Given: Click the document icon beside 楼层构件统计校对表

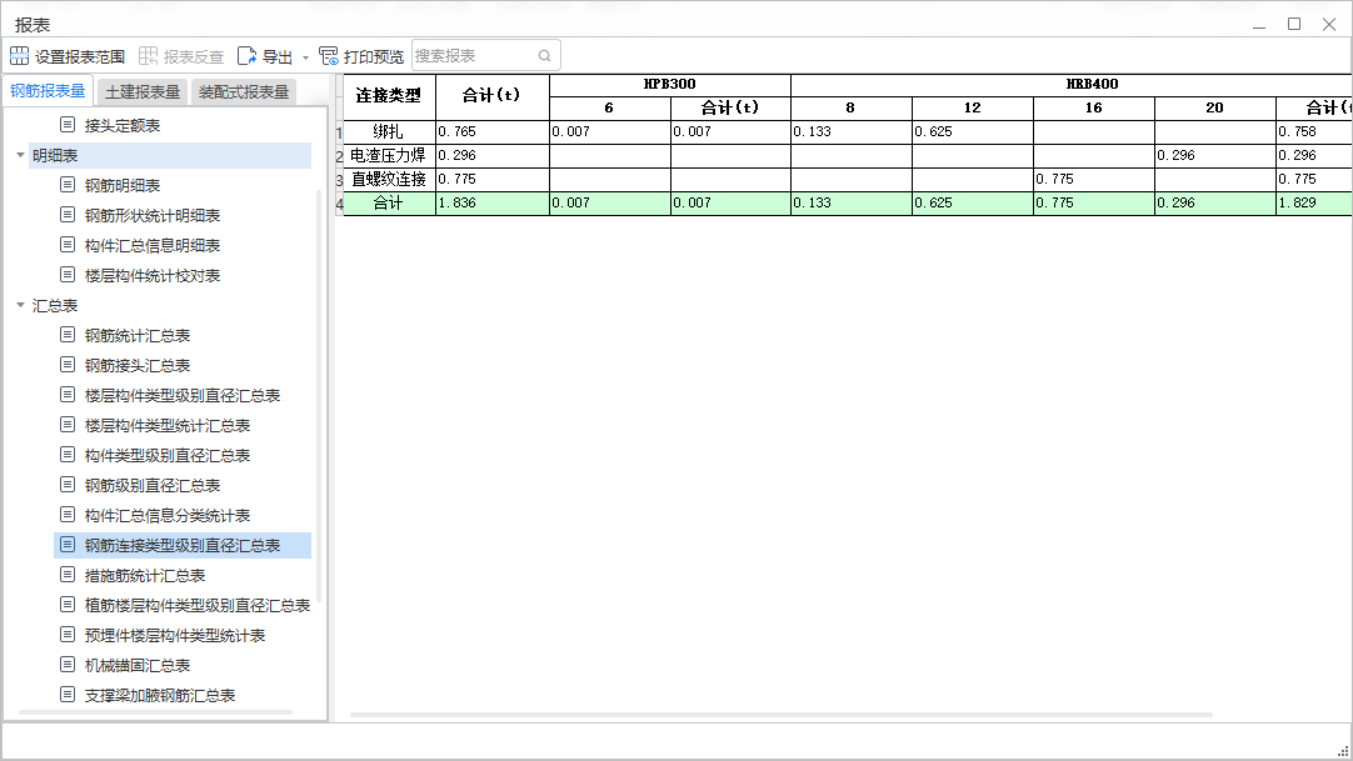Looking at the screenshot, I should click(67, 275).
